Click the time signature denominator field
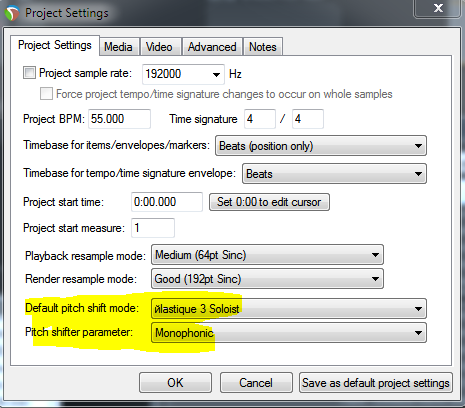Viewport: 465px width, 408px height. 308,119
